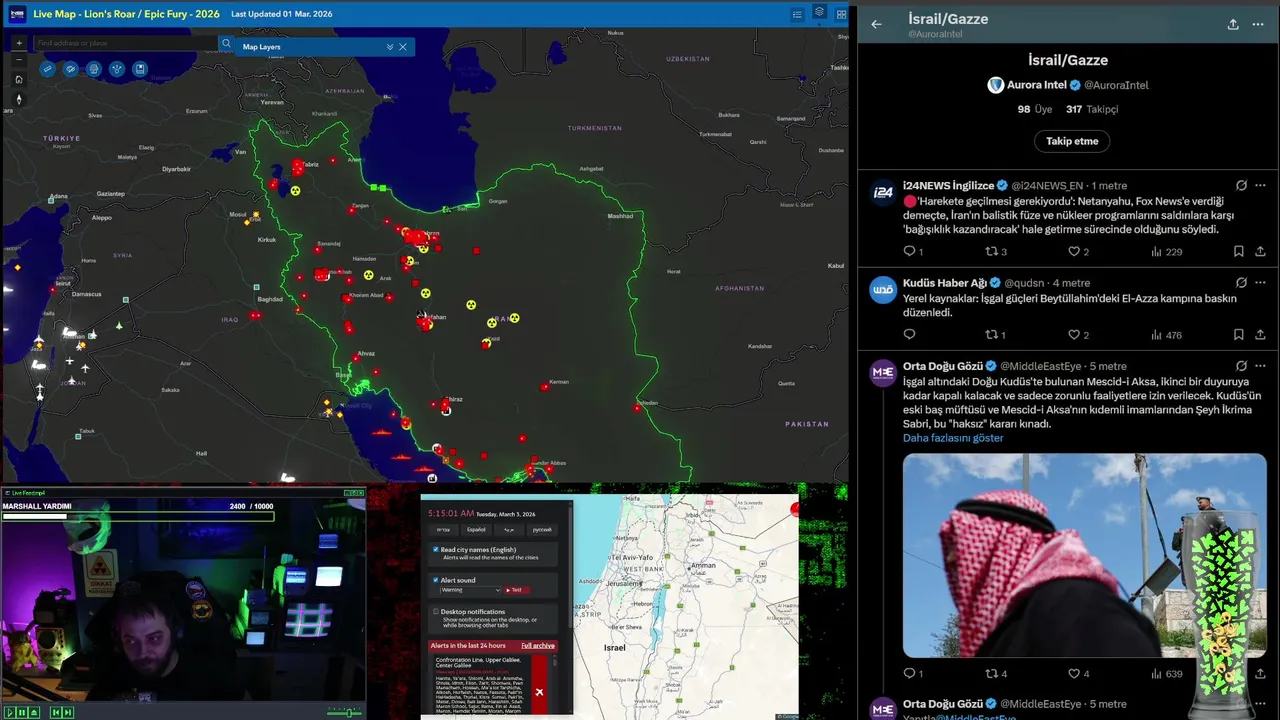
Task: Open more options for İsrail/Gazze list
Action: click(x=1260, y=24)
